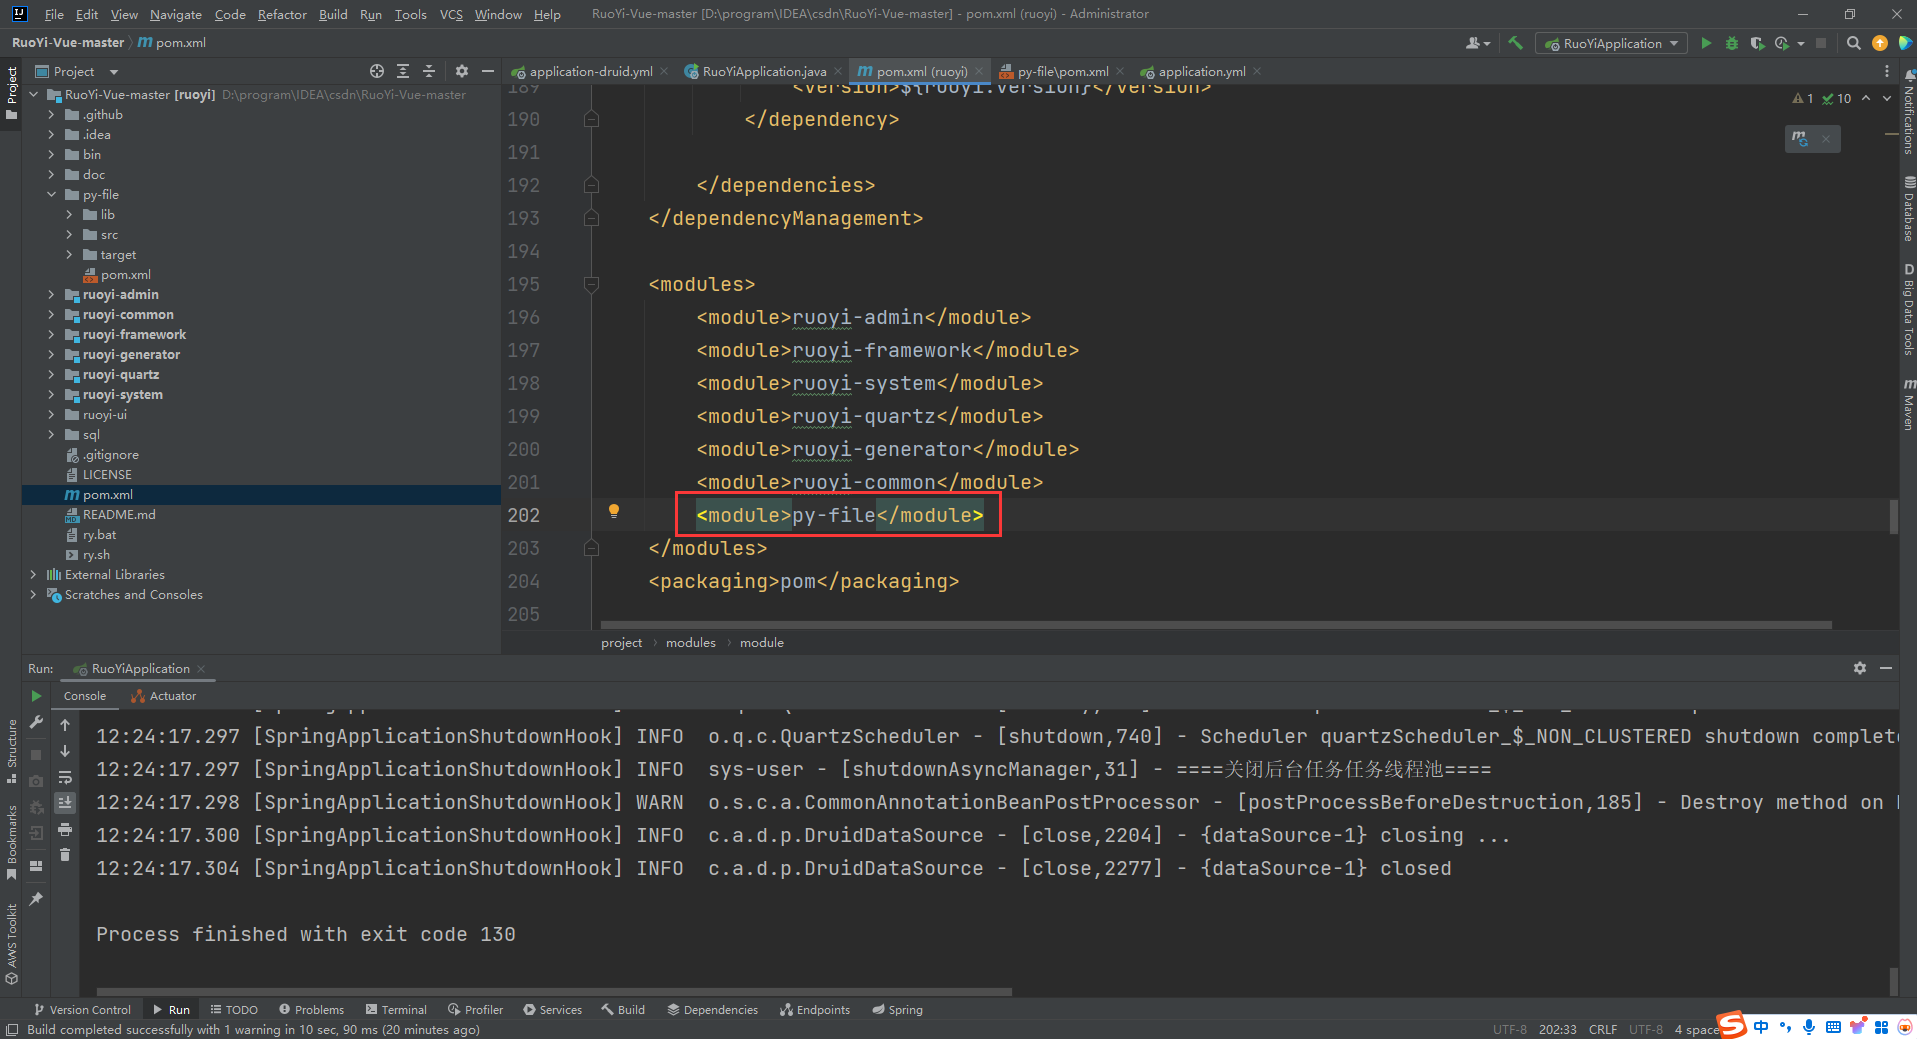Click the Load Maven Changes floating icon
Screen dimensions: 1917x1039
click(1800, 139)
